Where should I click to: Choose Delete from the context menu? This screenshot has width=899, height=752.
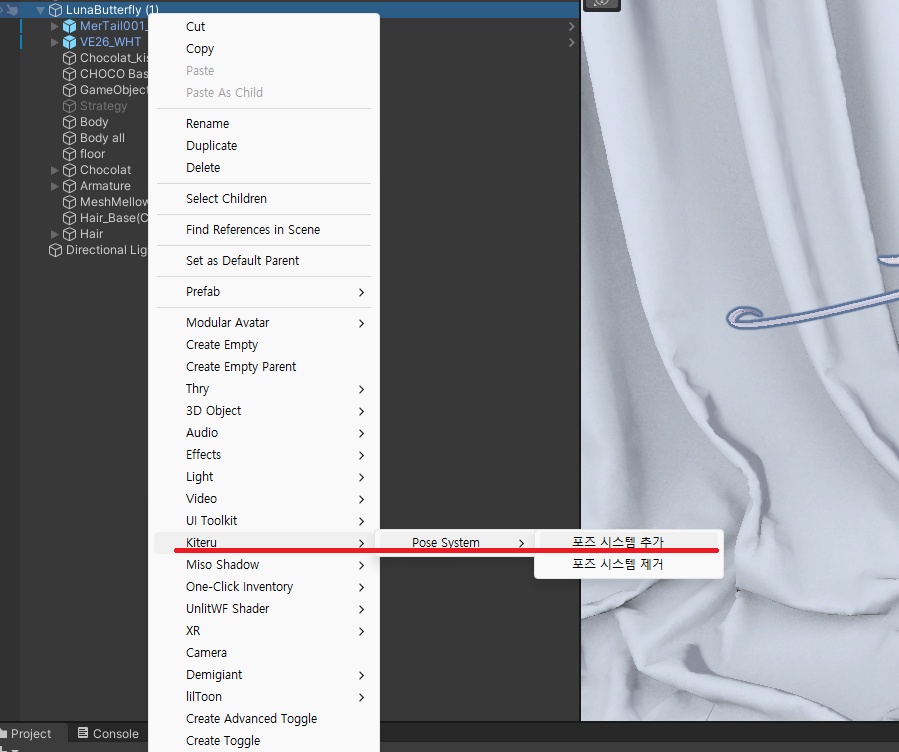tap(264, 167)
